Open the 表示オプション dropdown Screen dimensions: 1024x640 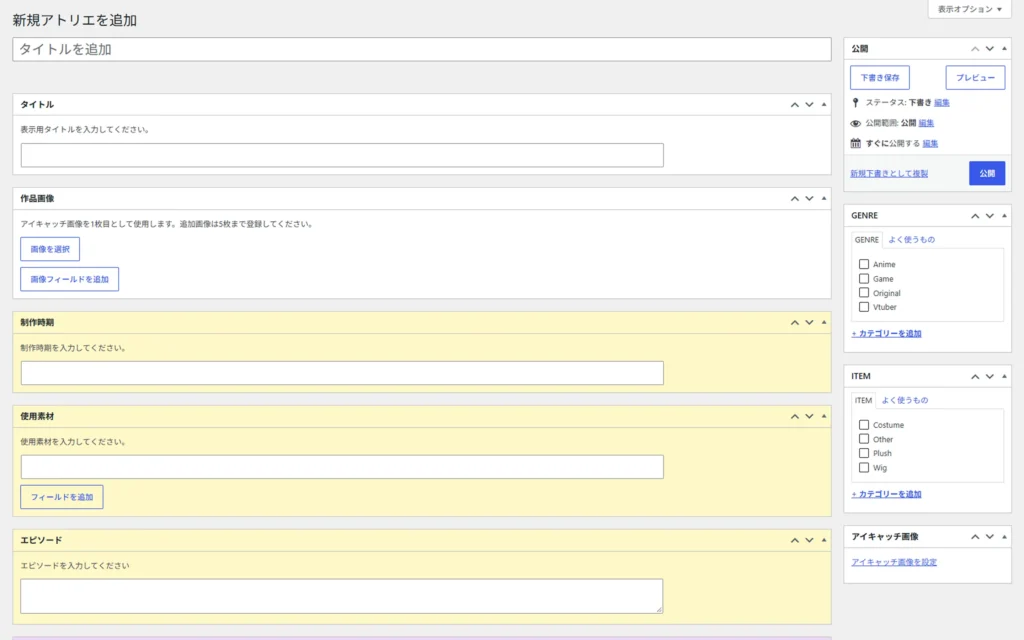coord(969,9)
